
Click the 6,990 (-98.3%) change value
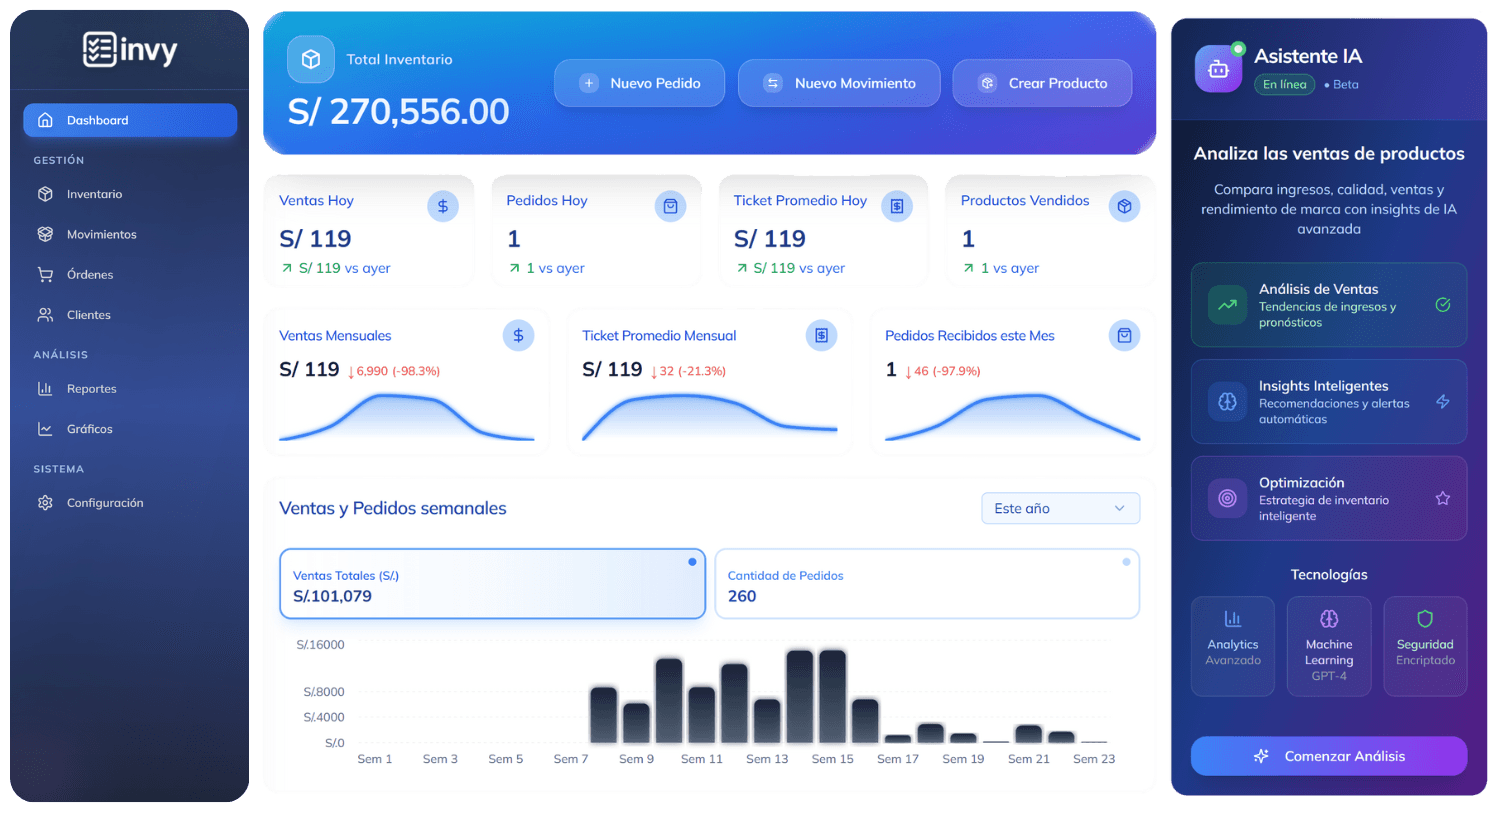pyautogui.click(x=394, y=371)
